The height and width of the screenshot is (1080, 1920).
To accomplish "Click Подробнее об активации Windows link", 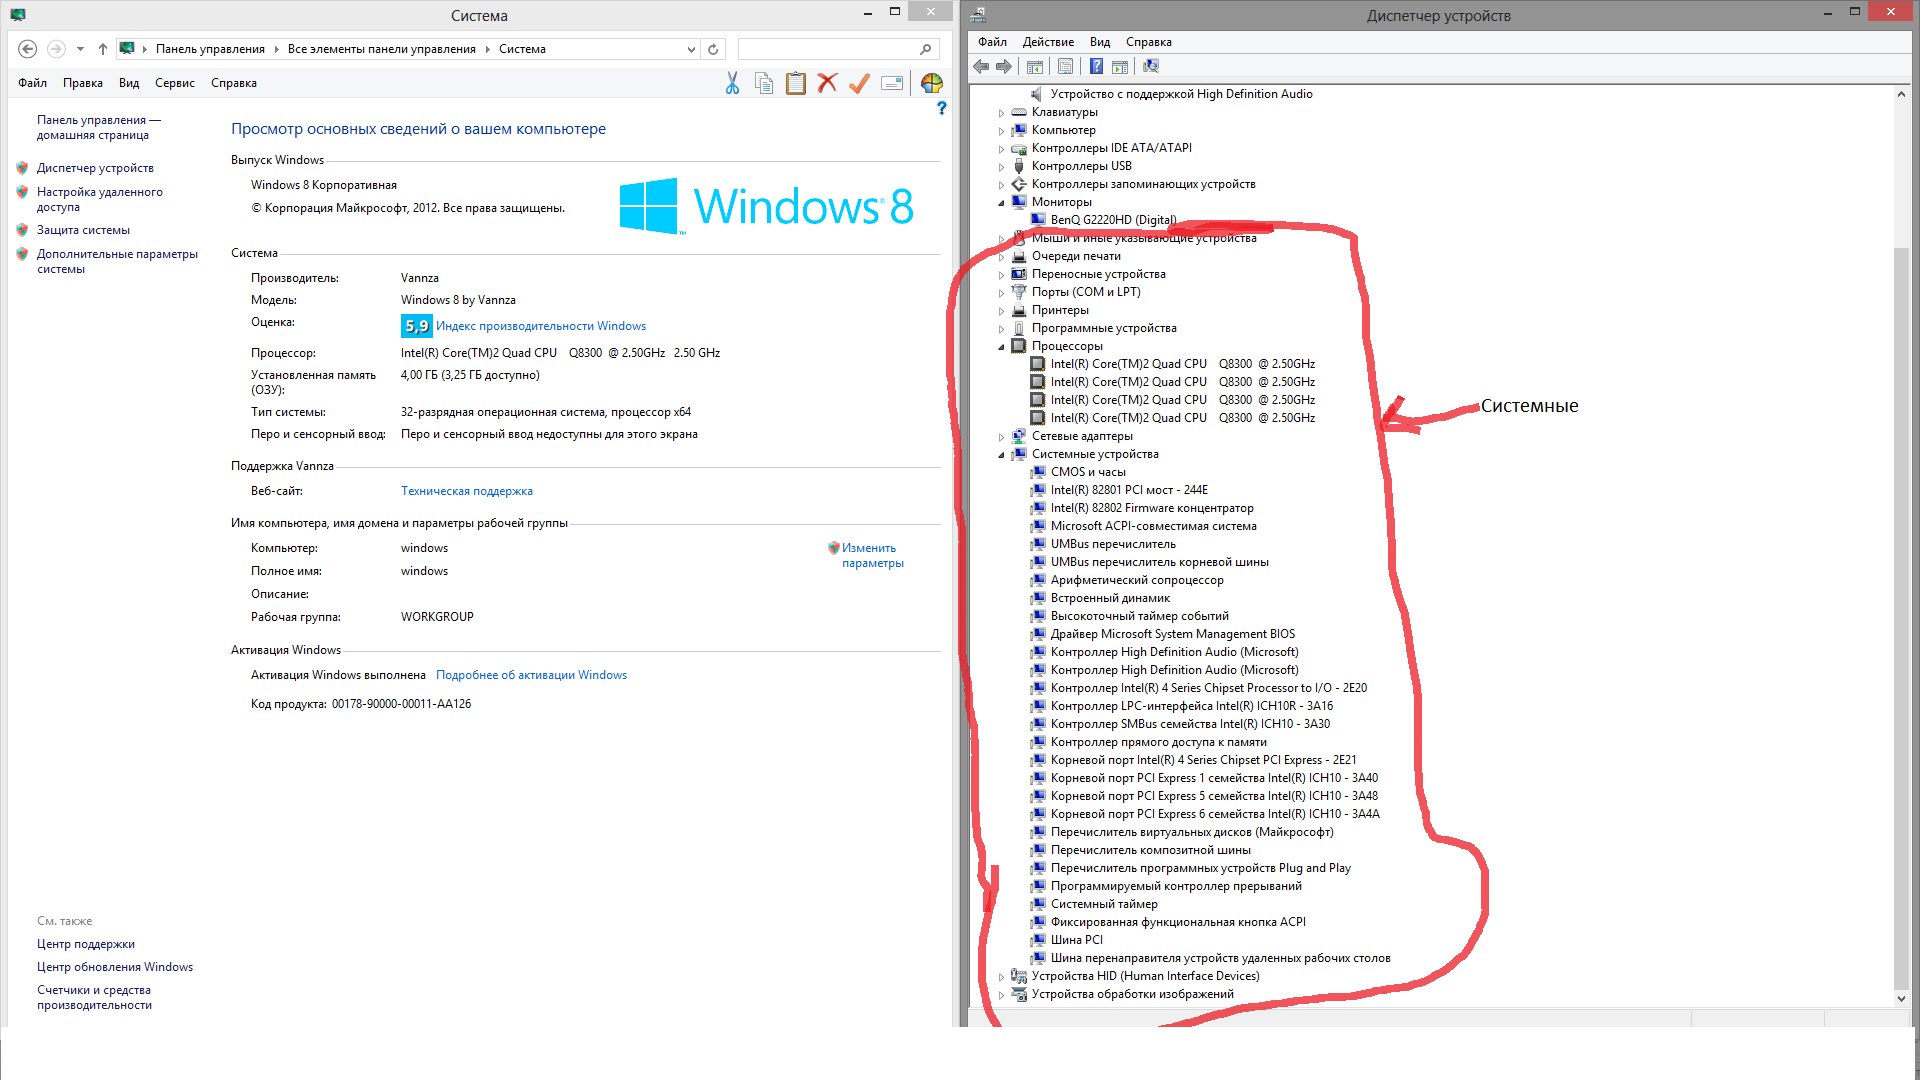I will 532,675.
